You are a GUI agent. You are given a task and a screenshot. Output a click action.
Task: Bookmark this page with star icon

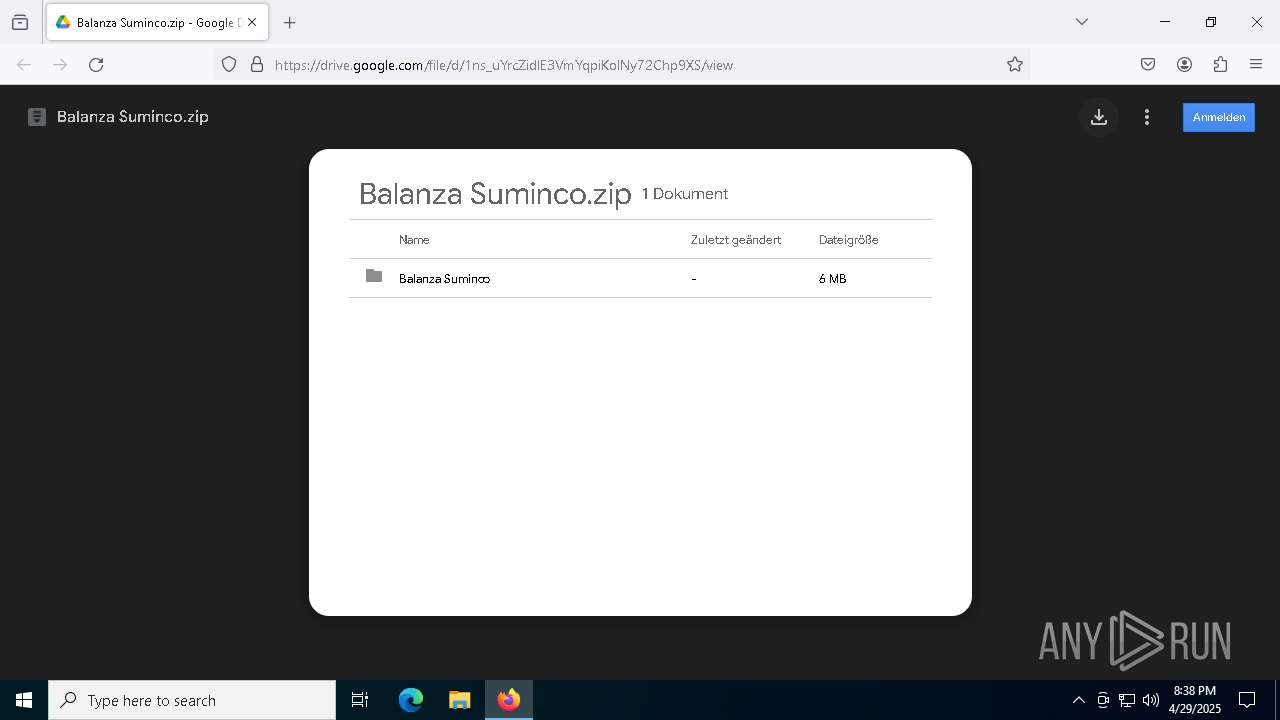click(x=1015, y=65)
